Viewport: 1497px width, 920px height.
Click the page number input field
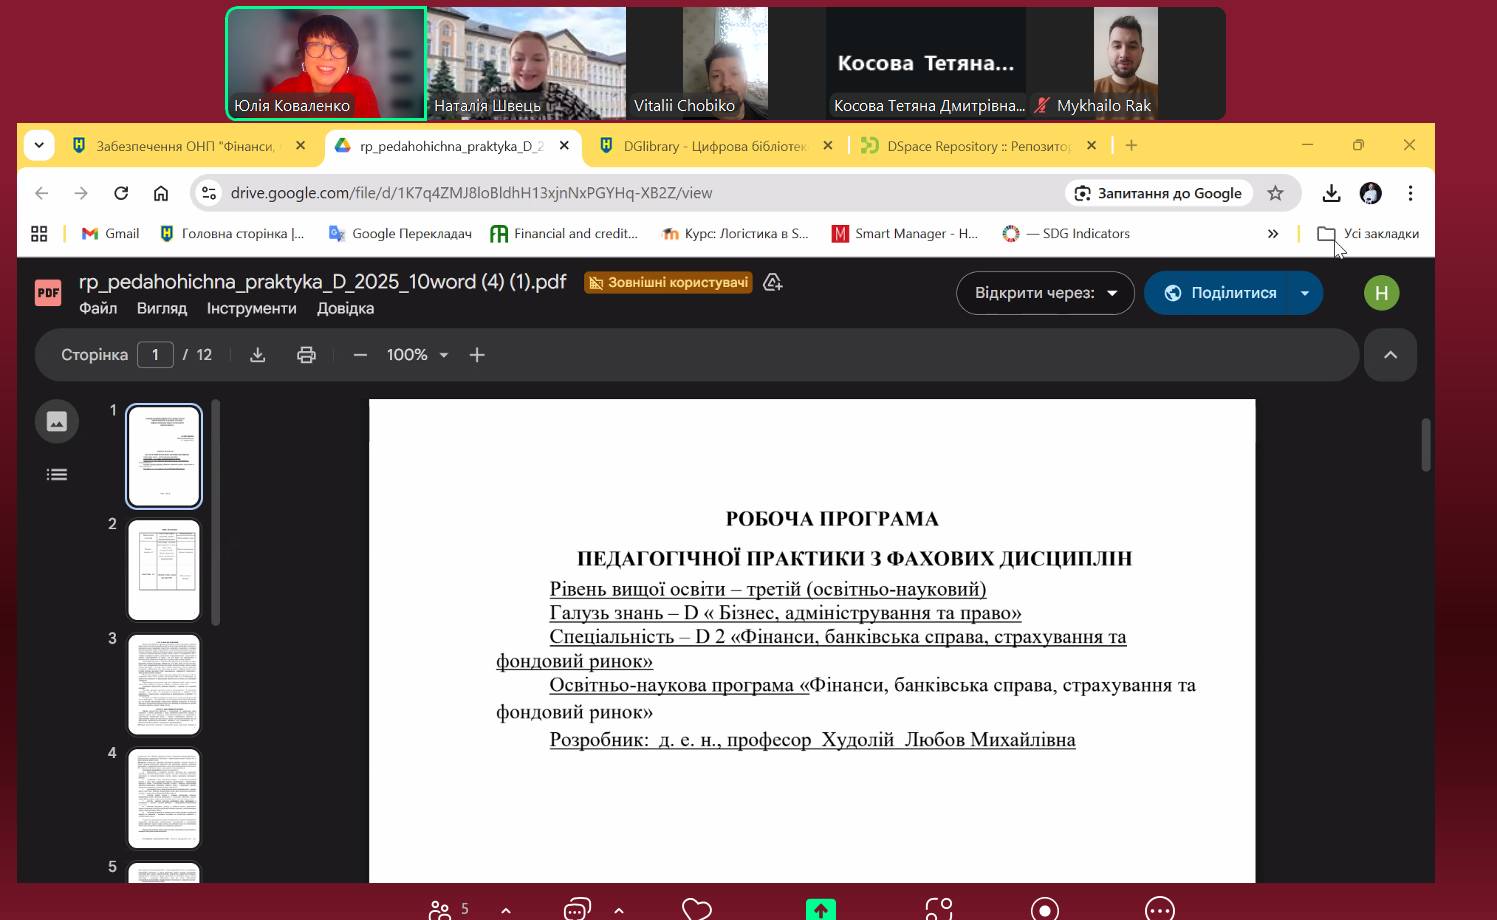click(155, 355)
